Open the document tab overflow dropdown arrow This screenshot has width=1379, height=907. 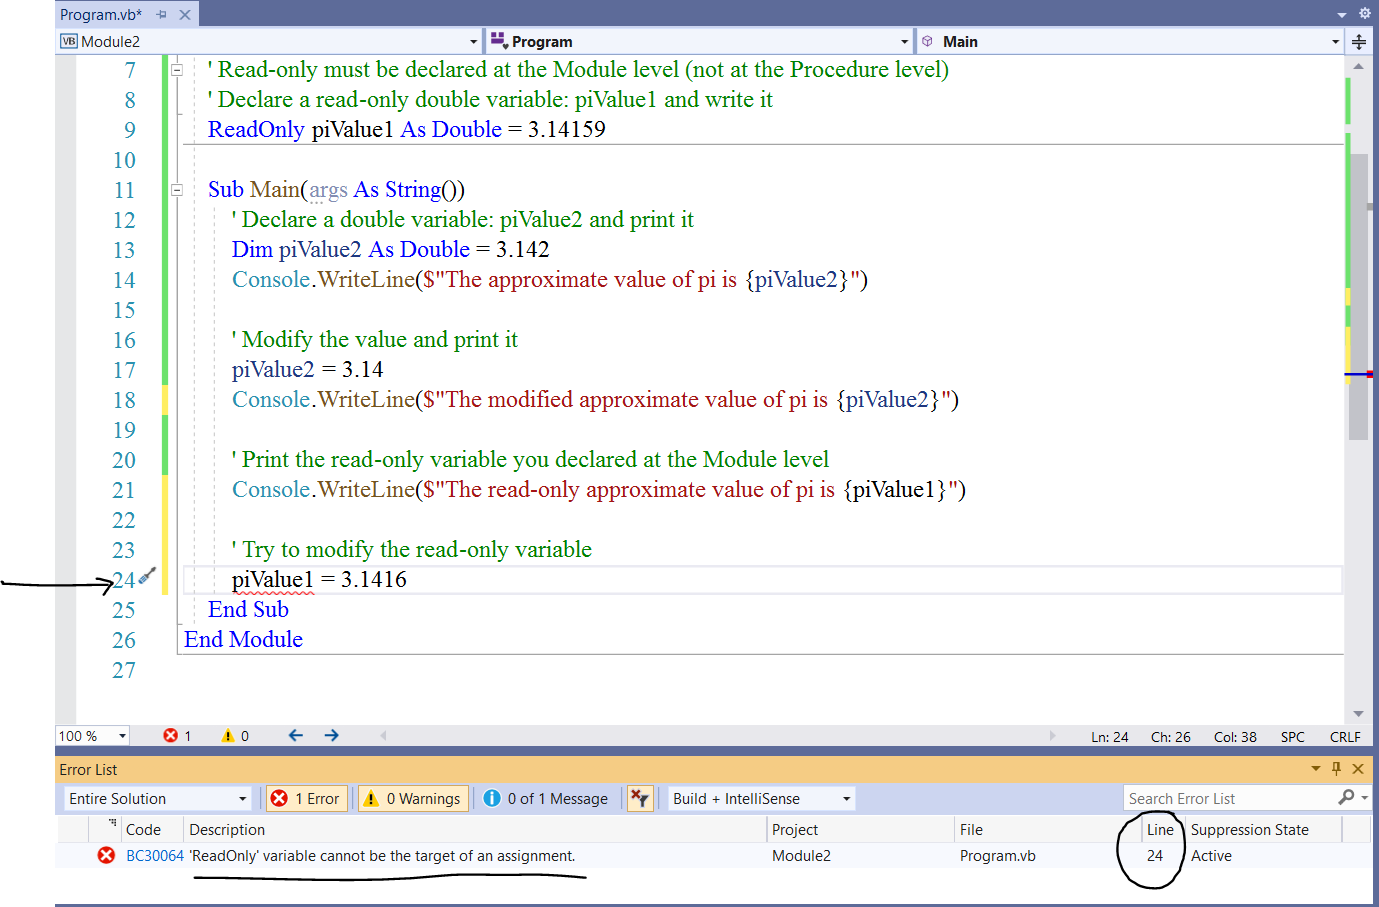[1342, 15]
